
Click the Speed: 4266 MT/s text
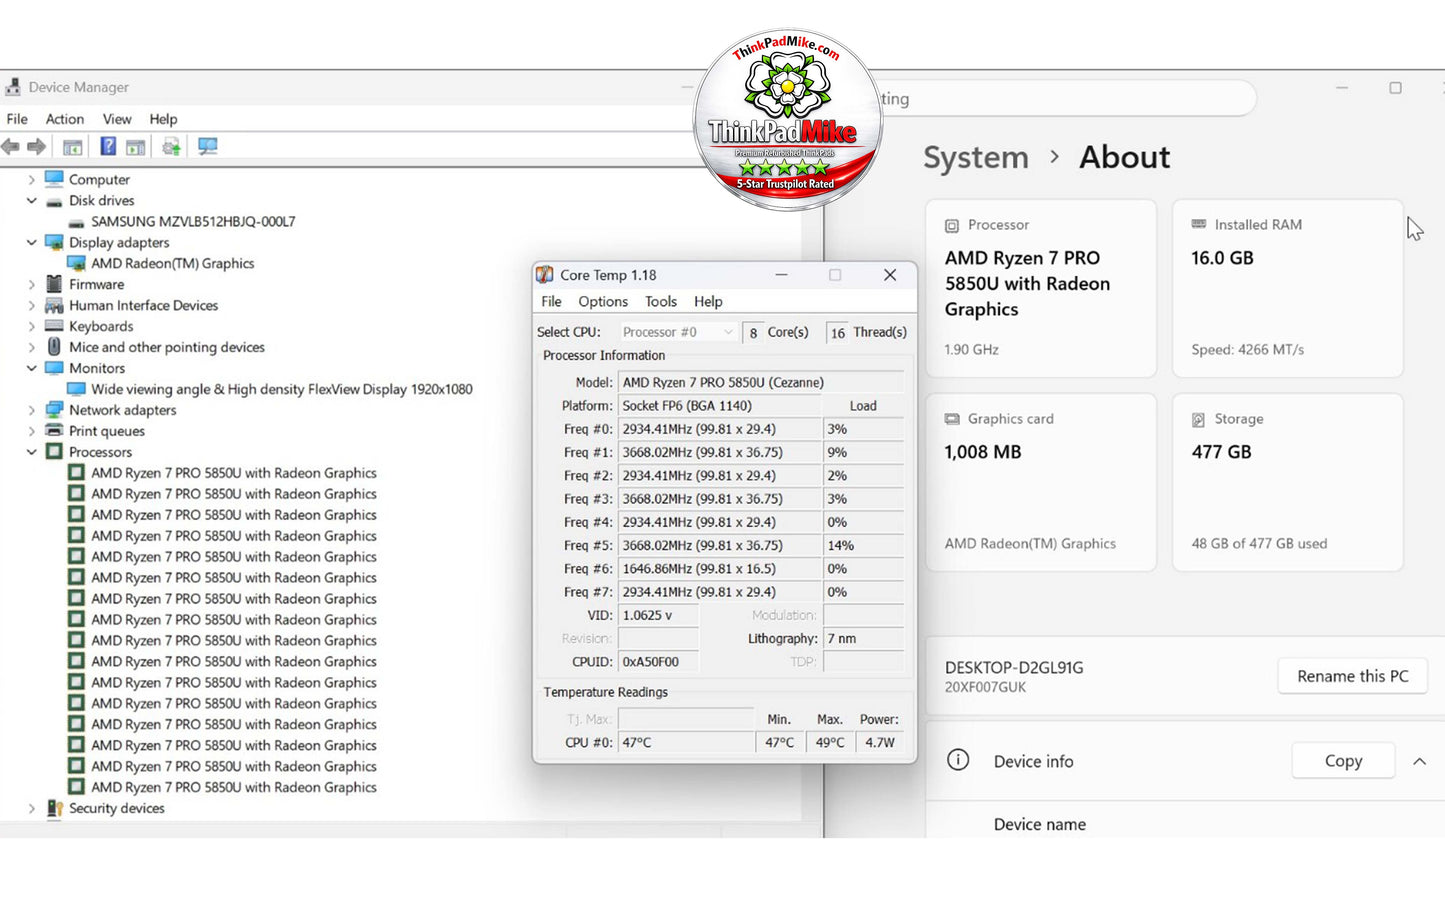click(x=1247, y=350)
